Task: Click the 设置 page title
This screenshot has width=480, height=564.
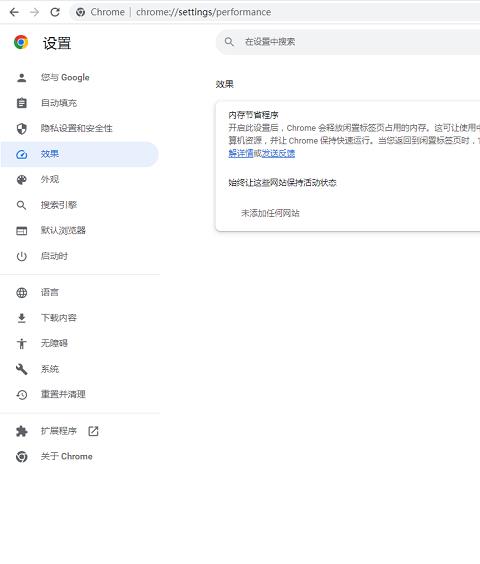Action: (57, 43)
